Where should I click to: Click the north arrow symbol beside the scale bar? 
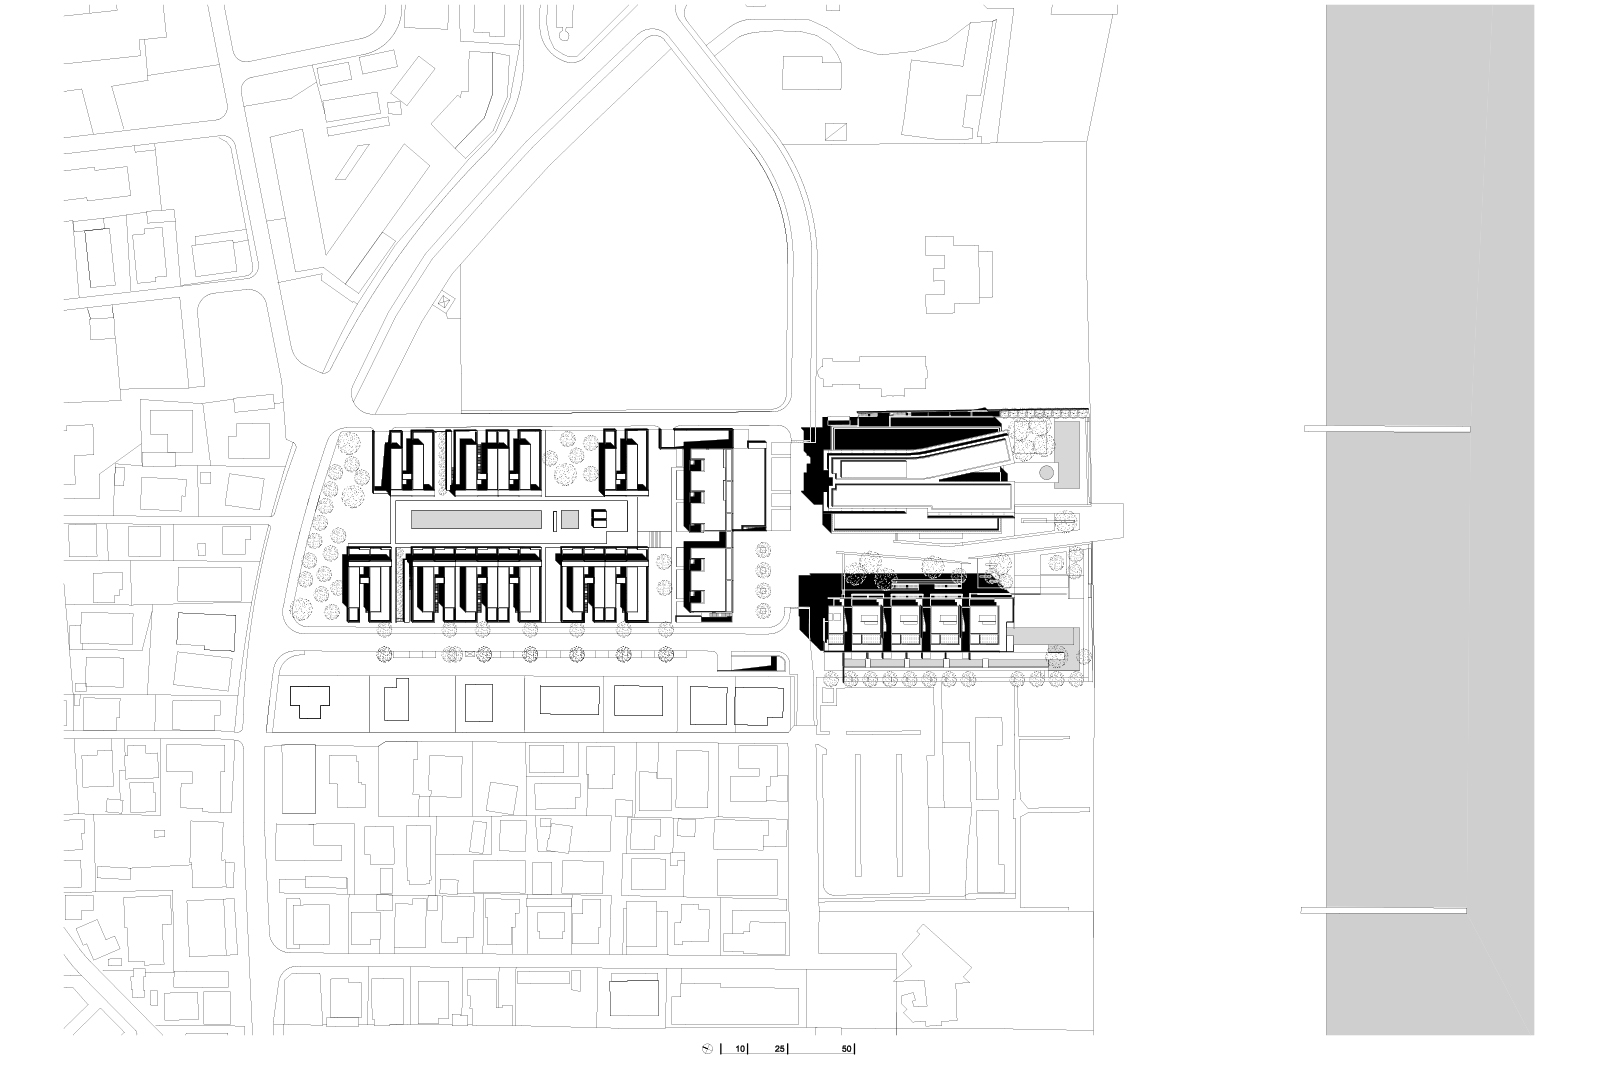click(x=707, y=1049)
